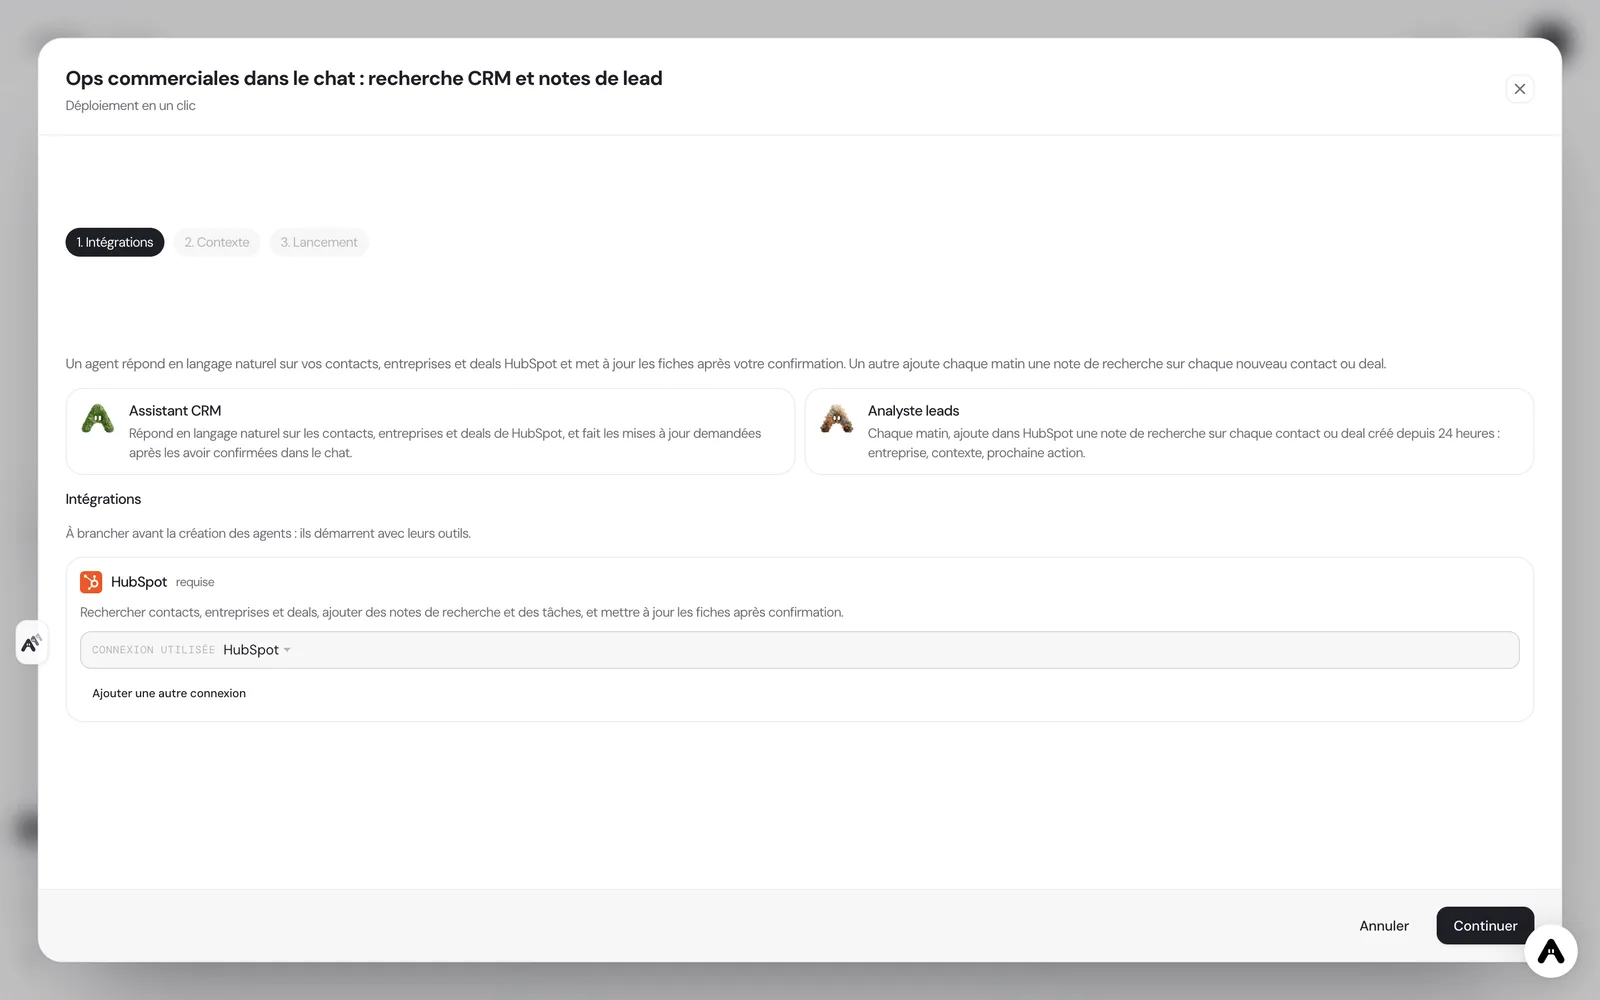Image resolution: width=1600 pixels, height=1000 pixels.
Task: Open the floating assistant logo at bottom right
Action: (1551, 951)
